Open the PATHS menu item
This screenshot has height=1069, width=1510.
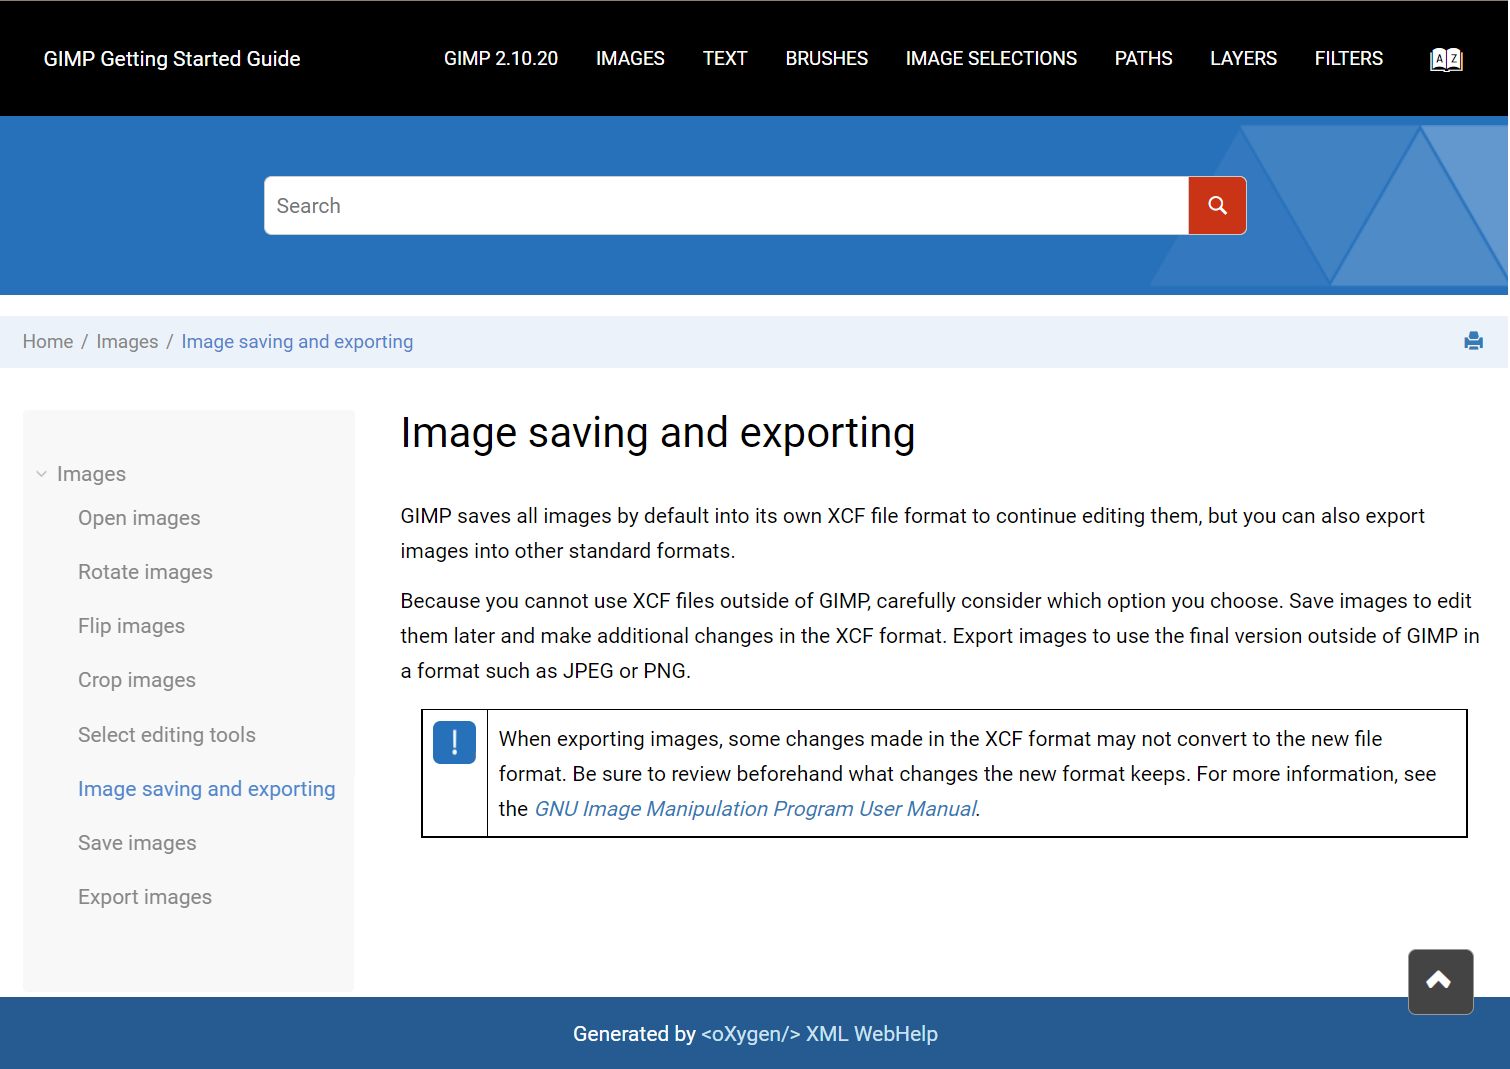(1143, 59)
